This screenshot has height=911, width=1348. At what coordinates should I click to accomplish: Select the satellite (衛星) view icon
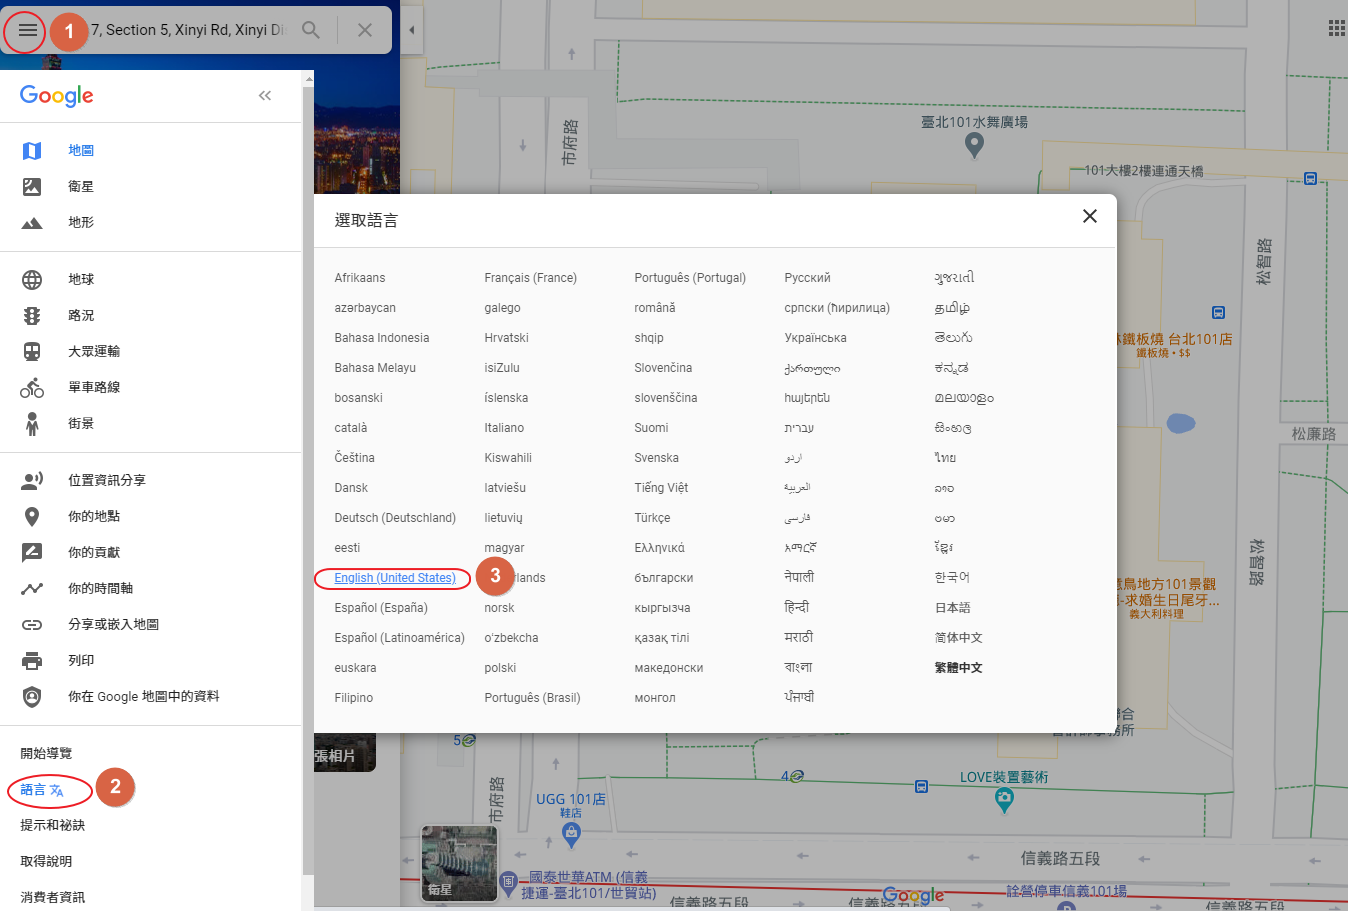point(32,186)
